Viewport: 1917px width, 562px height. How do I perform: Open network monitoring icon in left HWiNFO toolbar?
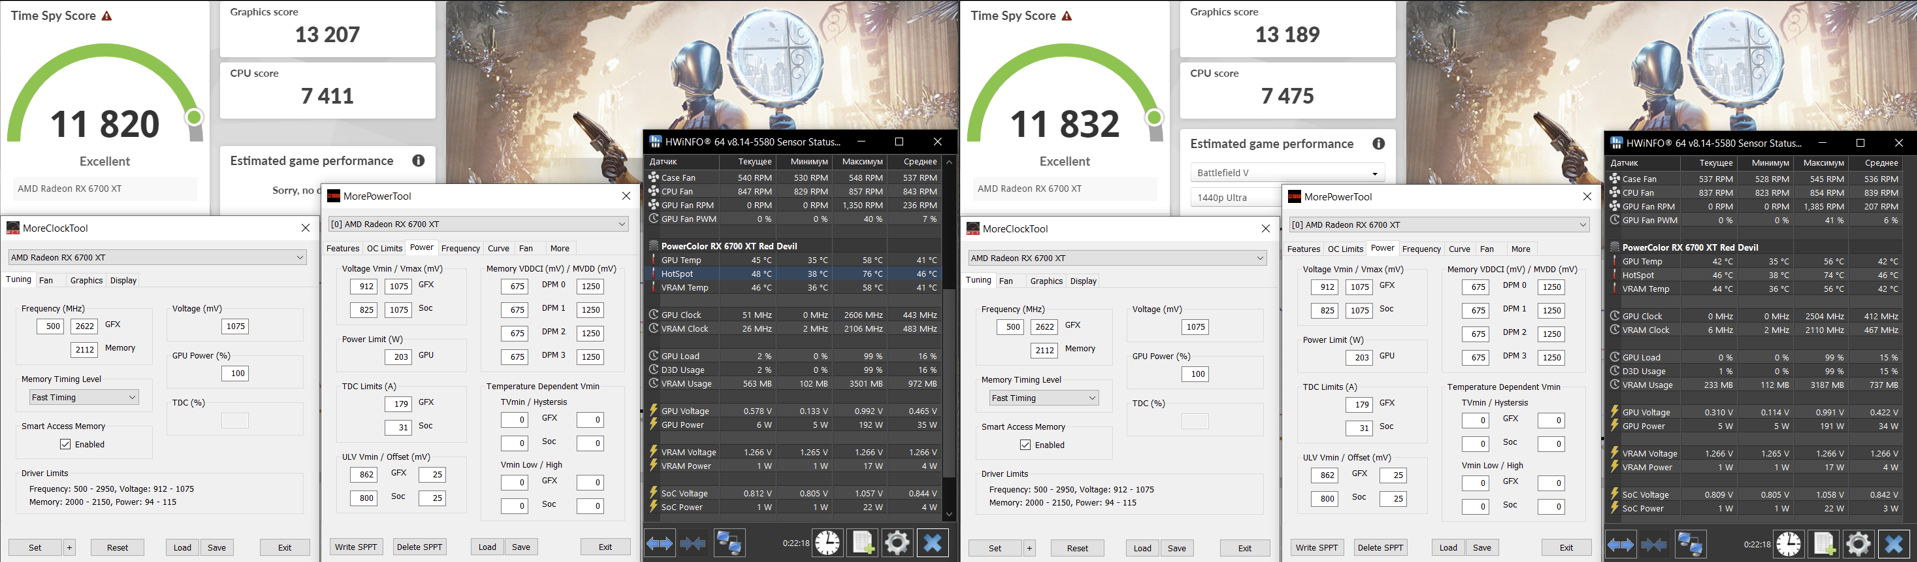point(729,543)
